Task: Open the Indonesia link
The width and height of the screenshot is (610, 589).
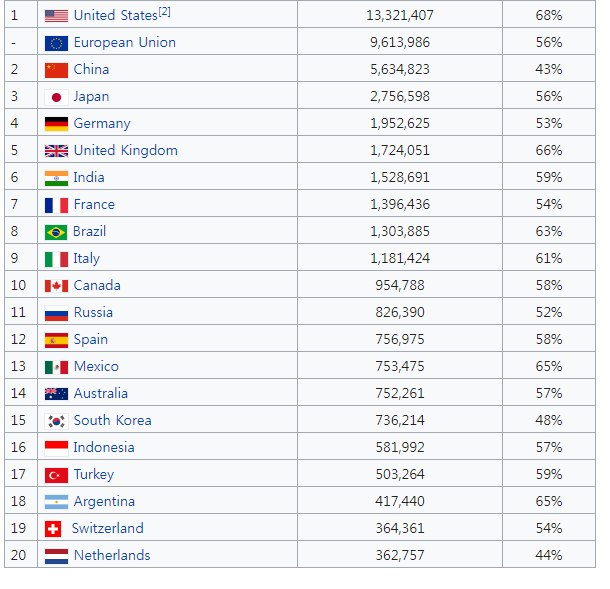Action: point(104,447)
